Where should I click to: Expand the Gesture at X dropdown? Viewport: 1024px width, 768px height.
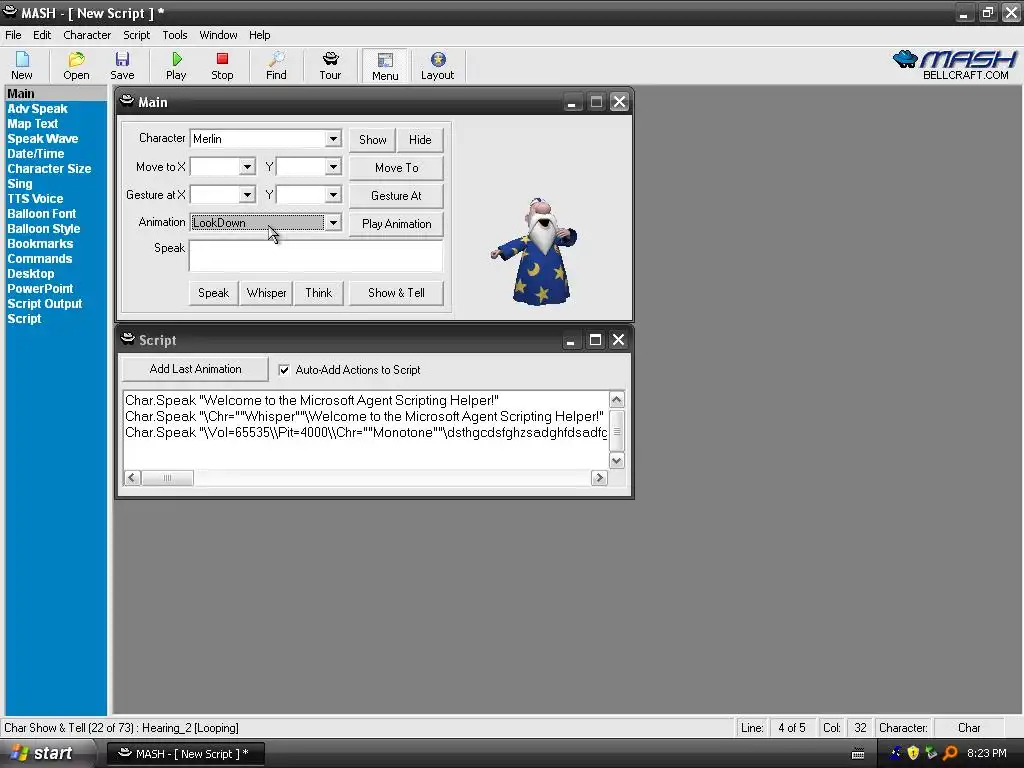click(247, 195)
